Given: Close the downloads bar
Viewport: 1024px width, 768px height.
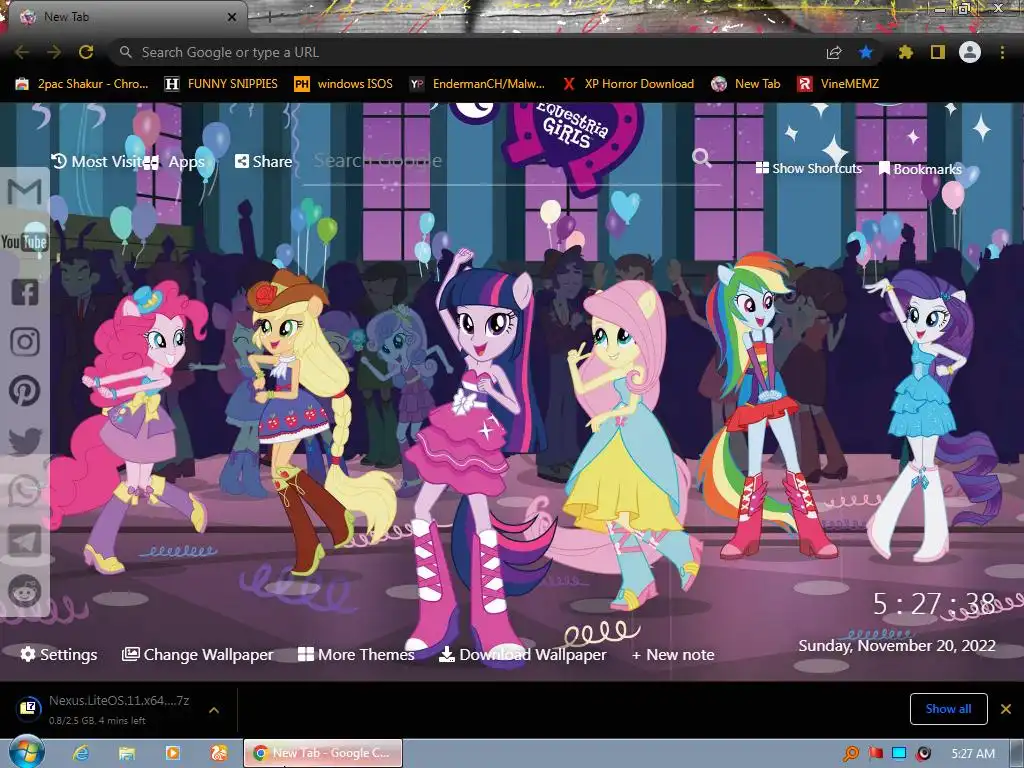Looking at the screenshot, I should tap(1006, 709).
